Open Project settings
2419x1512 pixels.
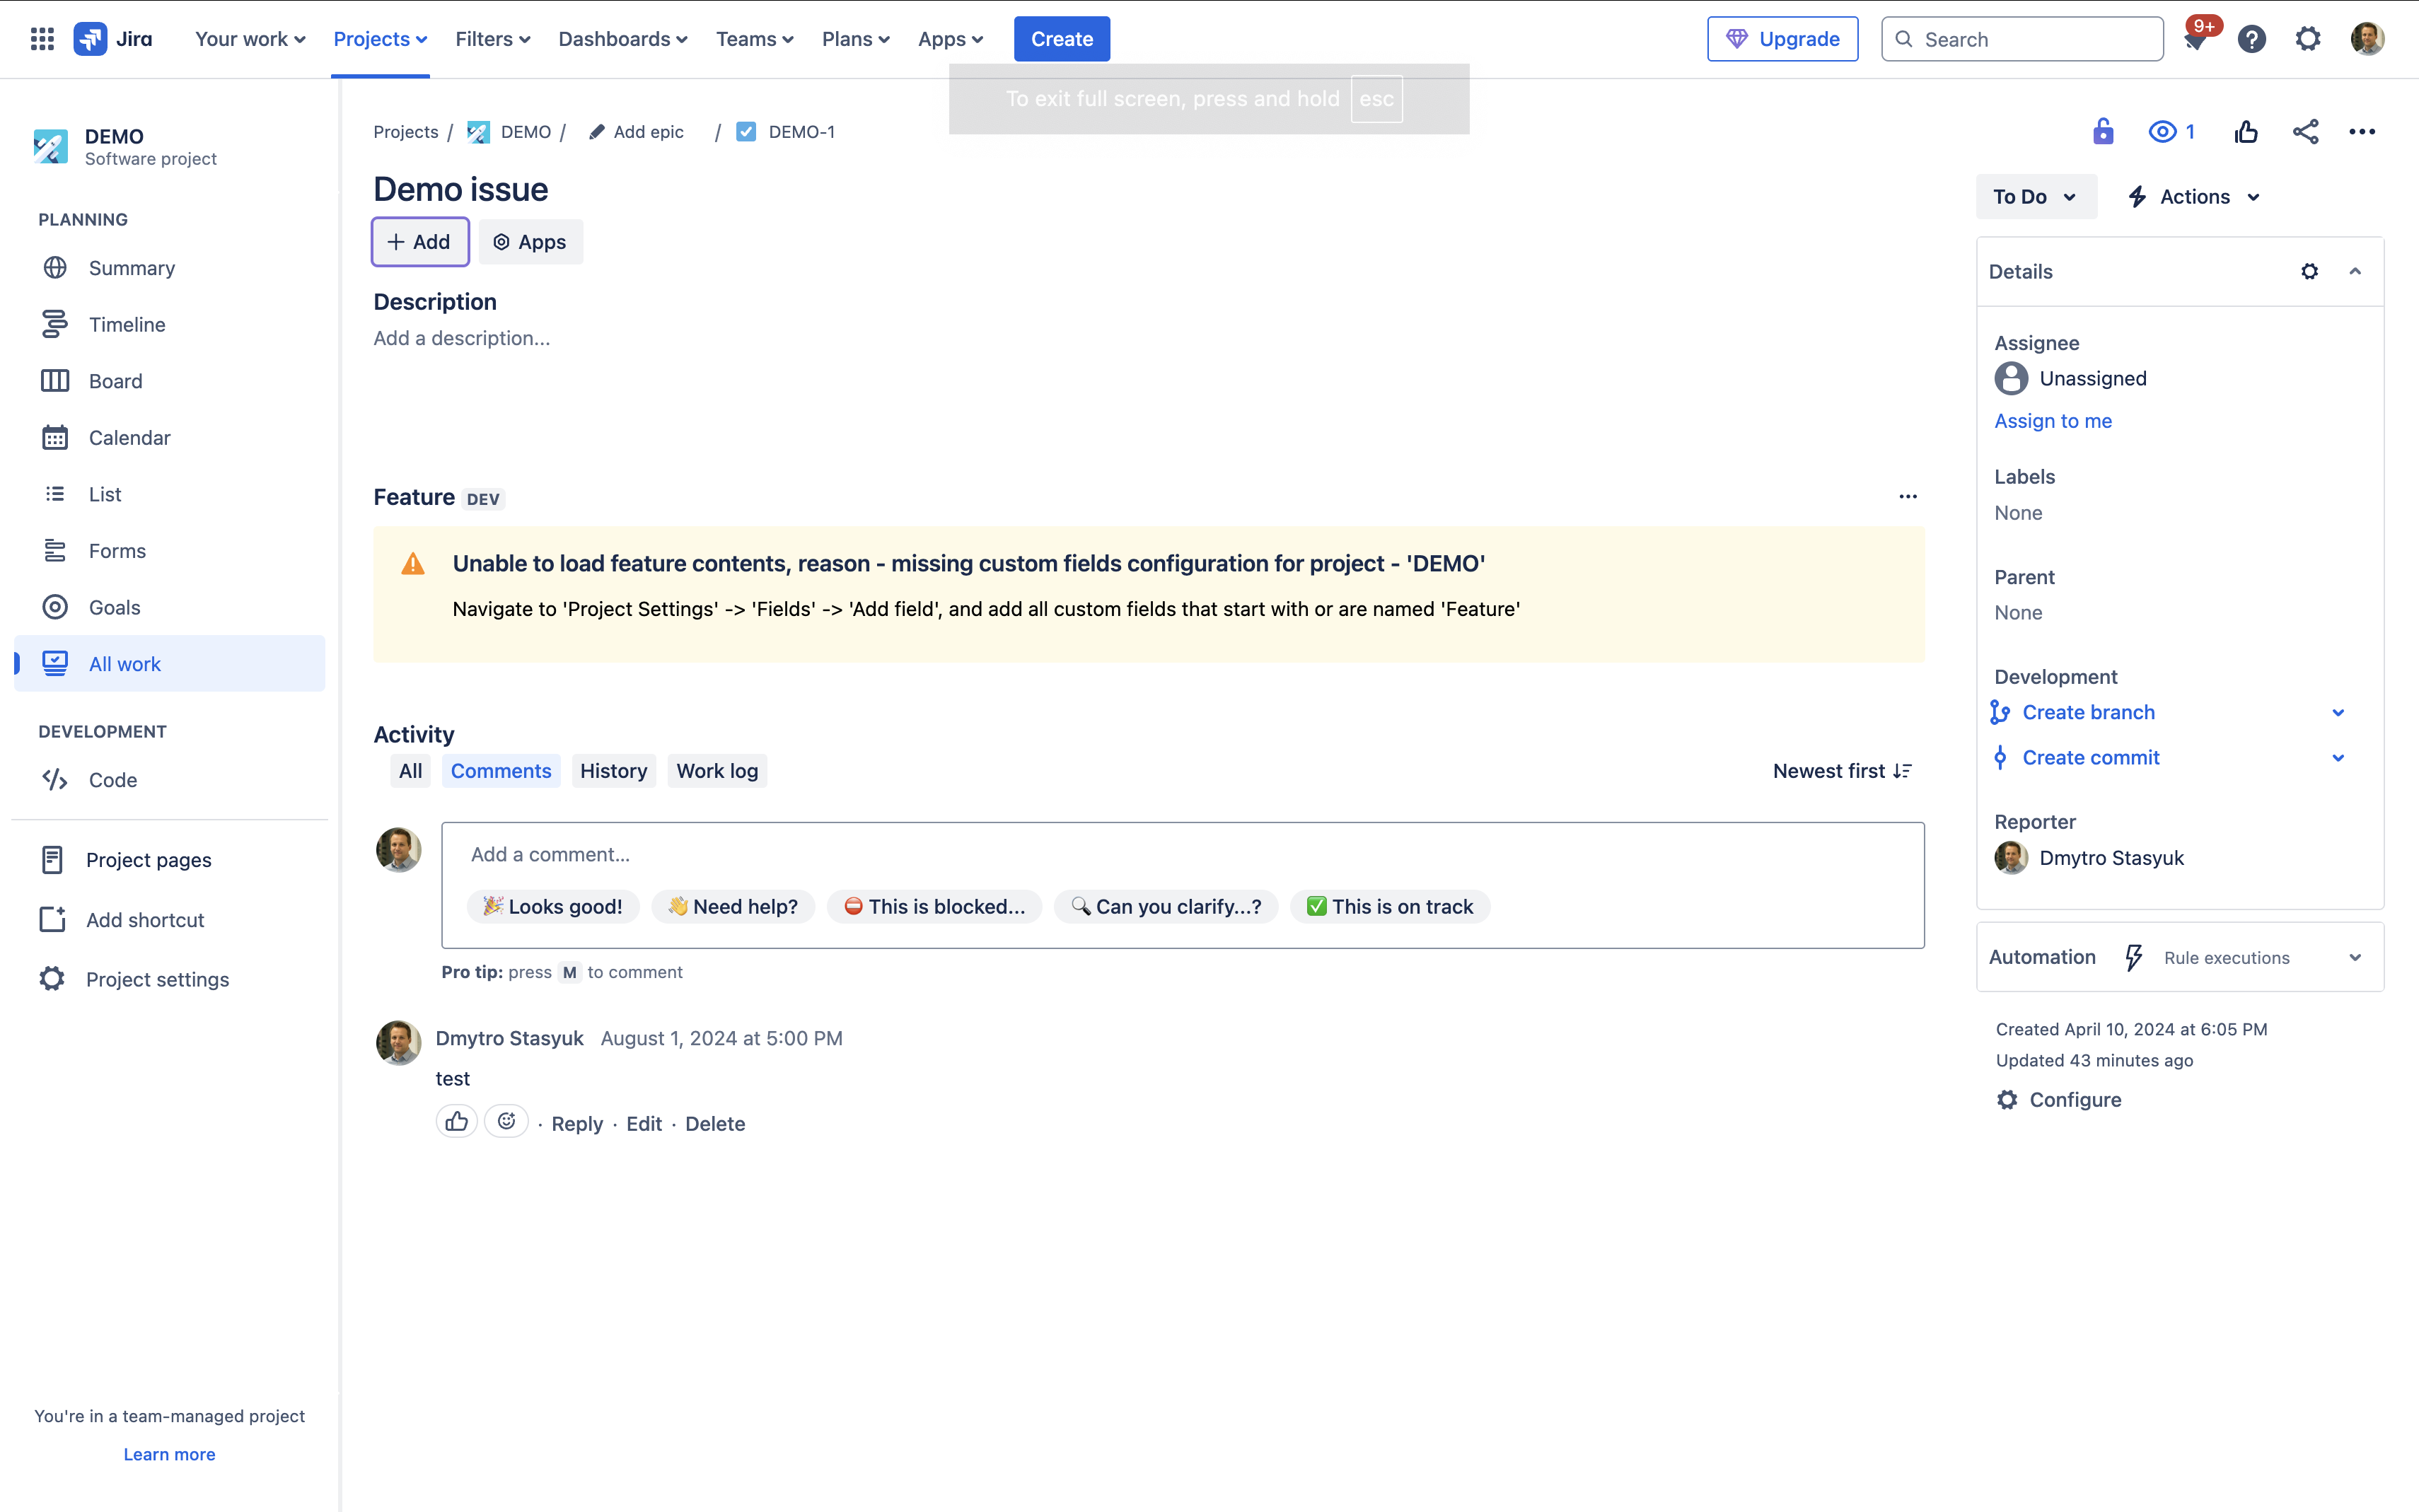click(x=170, y=979)
